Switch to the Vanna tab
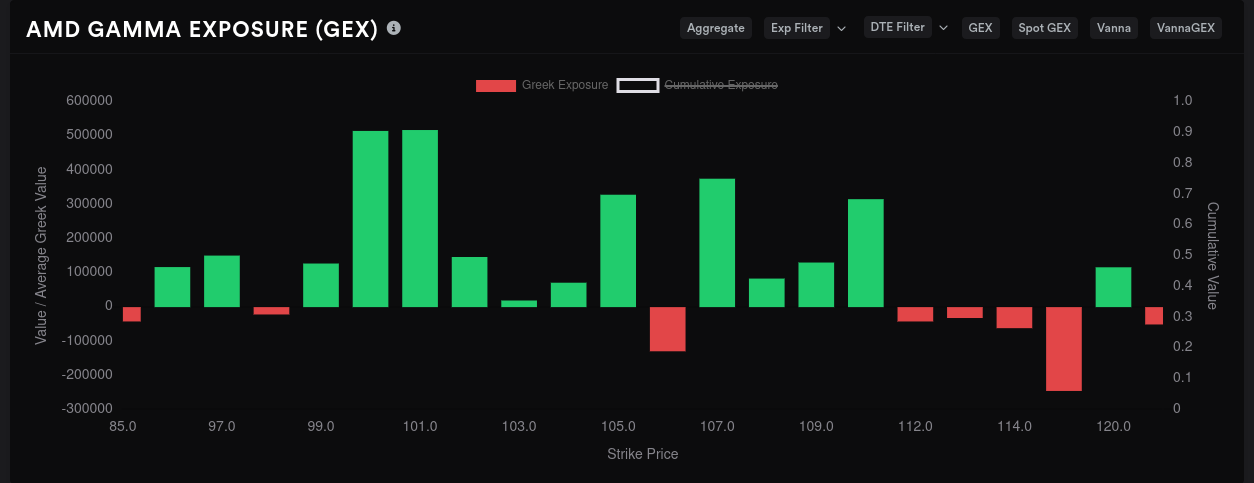 1114,28
